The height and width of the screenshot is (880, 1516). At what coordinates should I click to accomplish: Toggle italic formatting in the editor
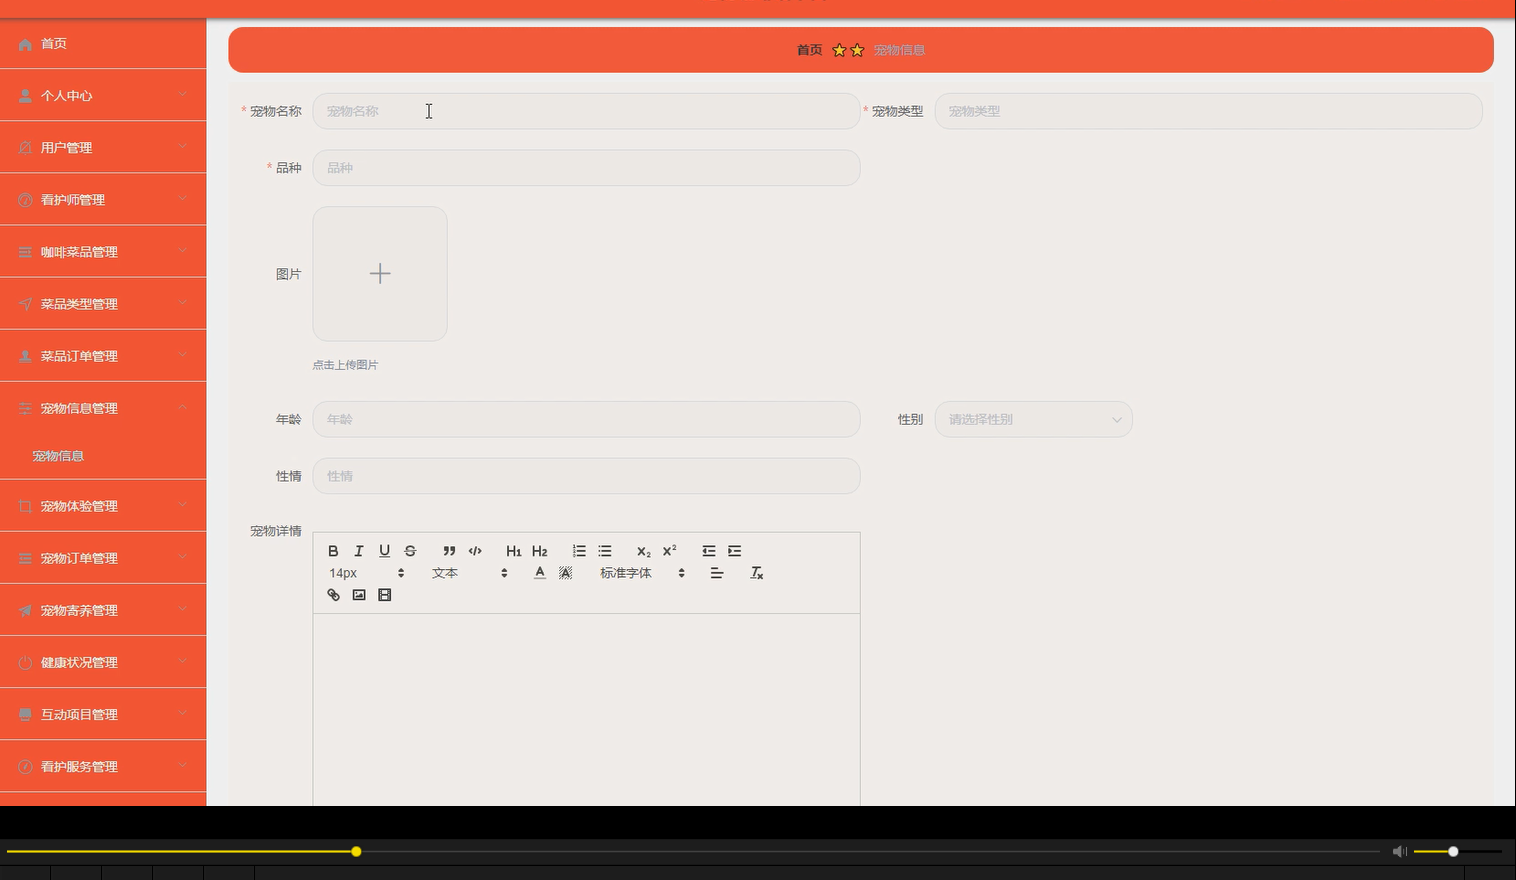359,551
